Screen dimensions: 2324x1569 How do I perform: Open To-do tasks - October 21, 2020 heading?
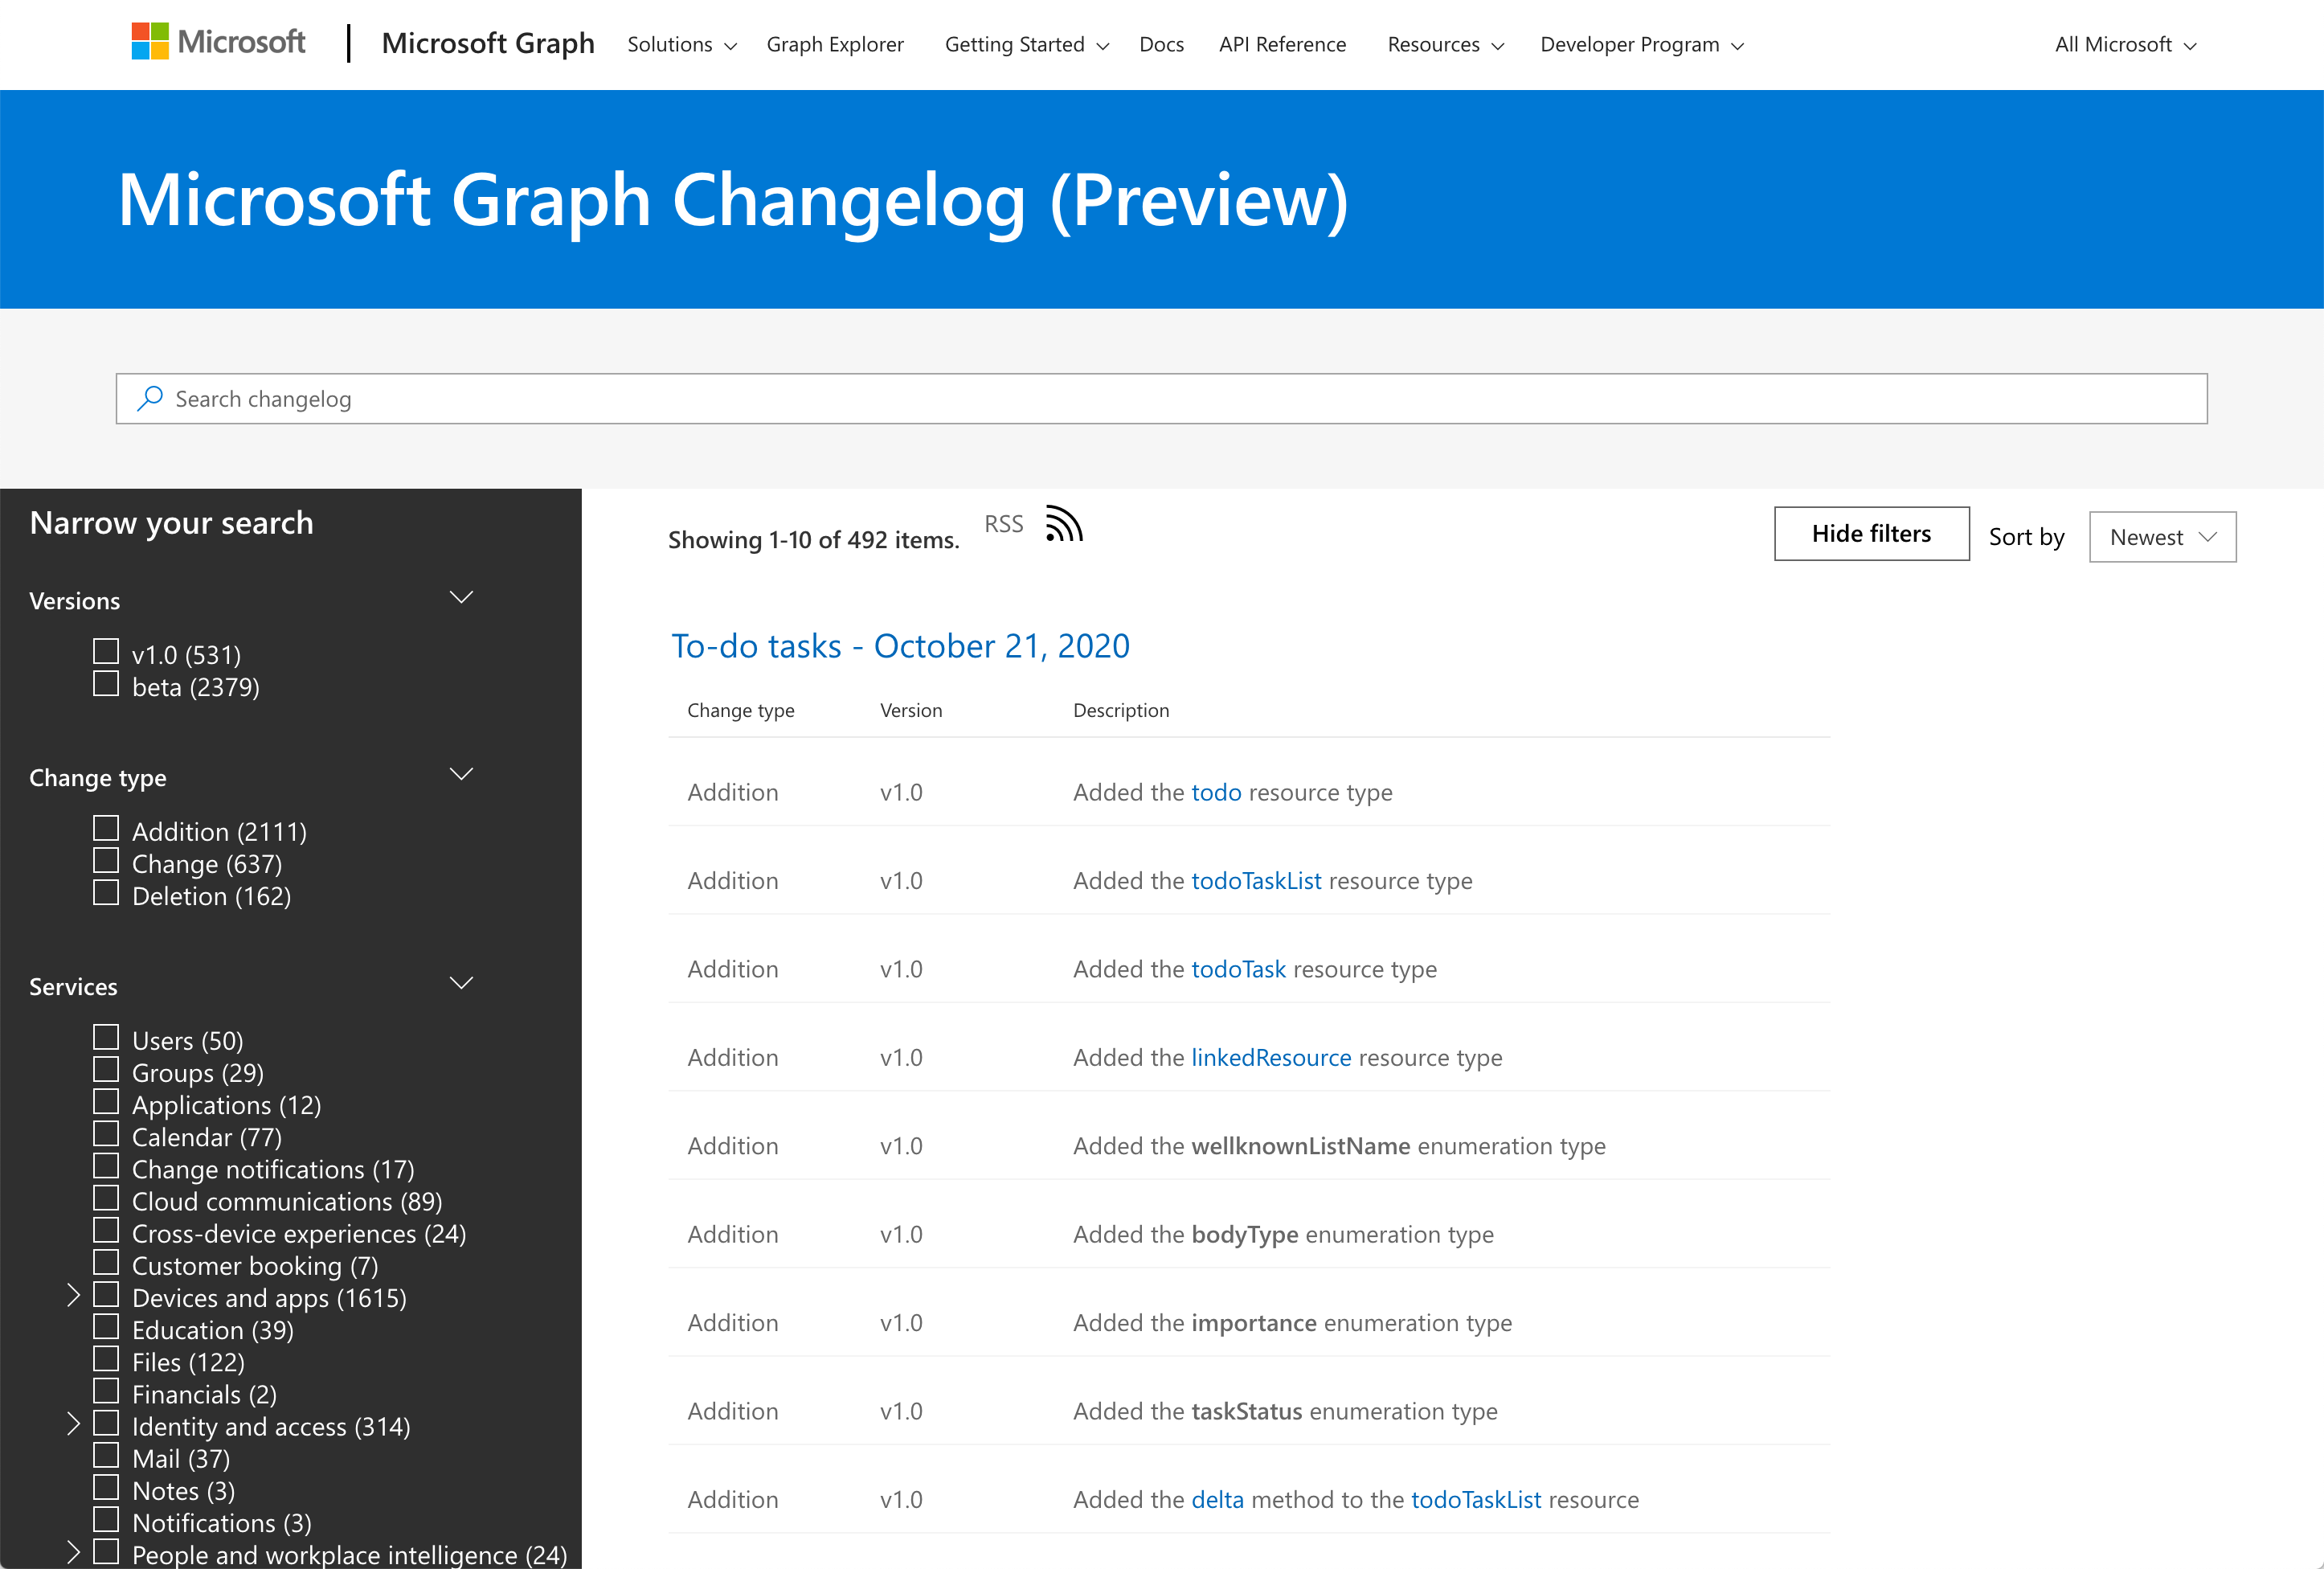pyautogui.click(x=900, y=646)
